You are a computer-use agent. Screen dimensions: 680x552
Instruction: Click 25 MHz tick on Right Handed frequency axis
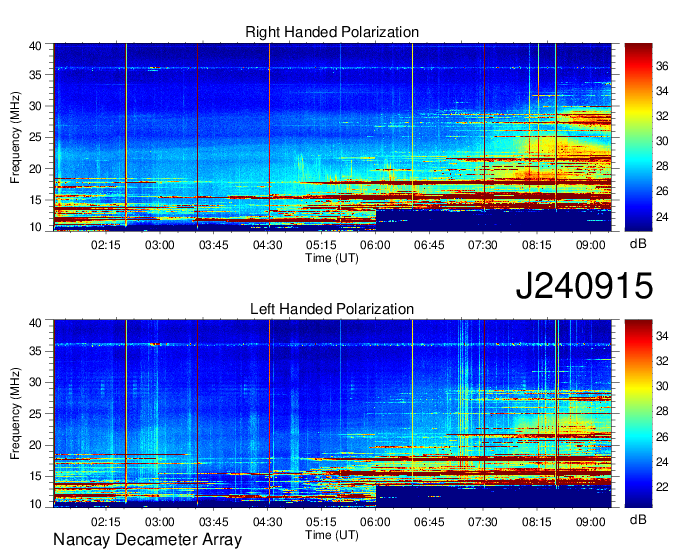point(36,137)
